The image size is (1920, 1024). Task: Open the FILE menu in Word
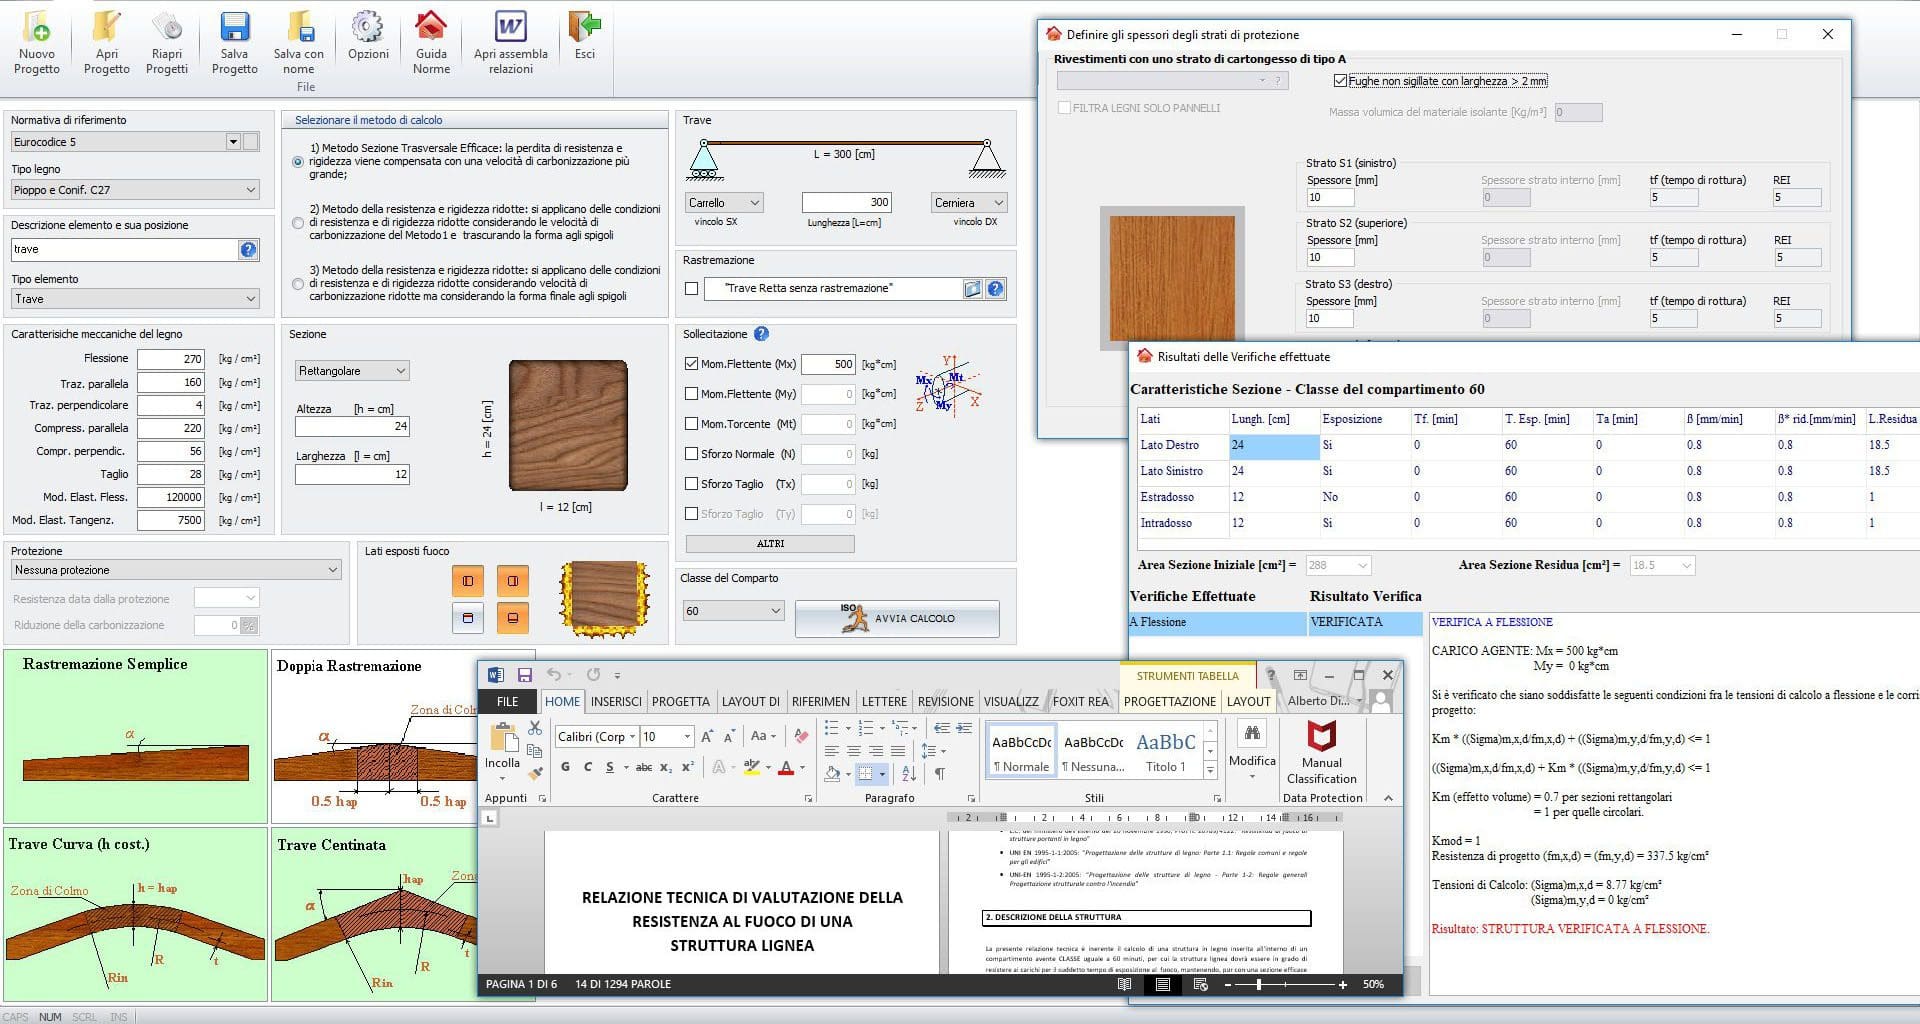(506, 701)
